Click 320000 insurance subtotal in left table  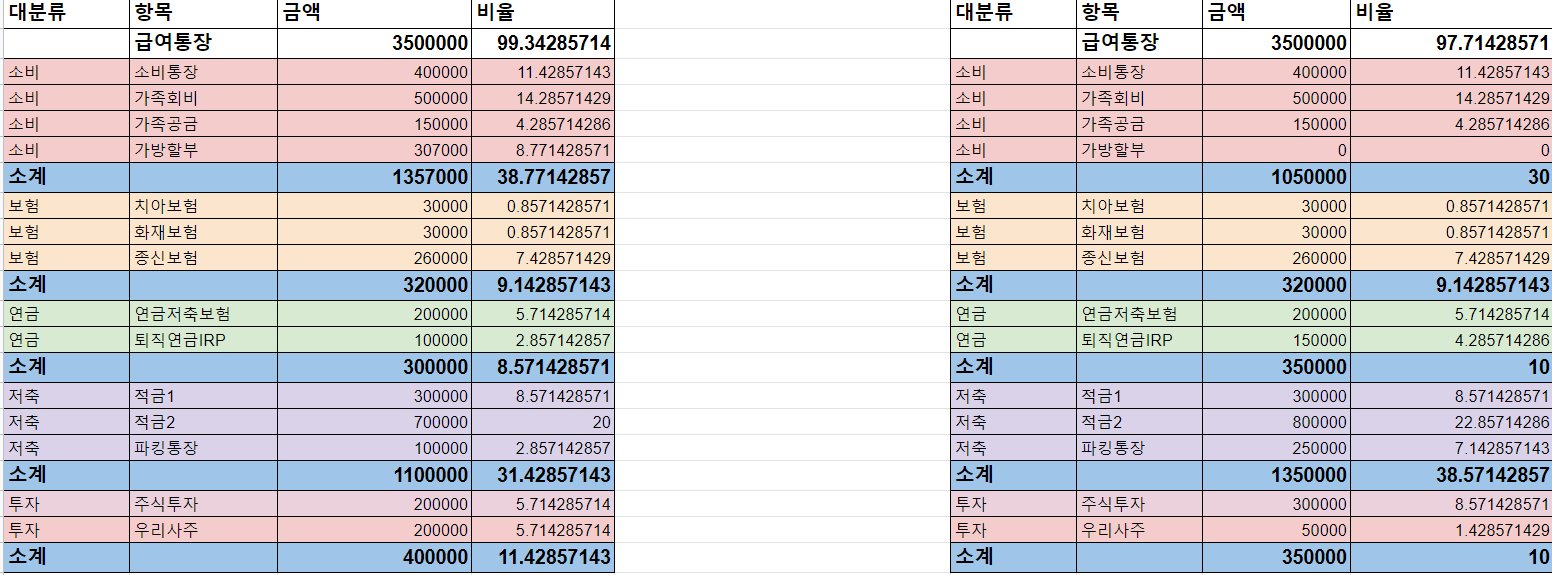coord(374,285)
